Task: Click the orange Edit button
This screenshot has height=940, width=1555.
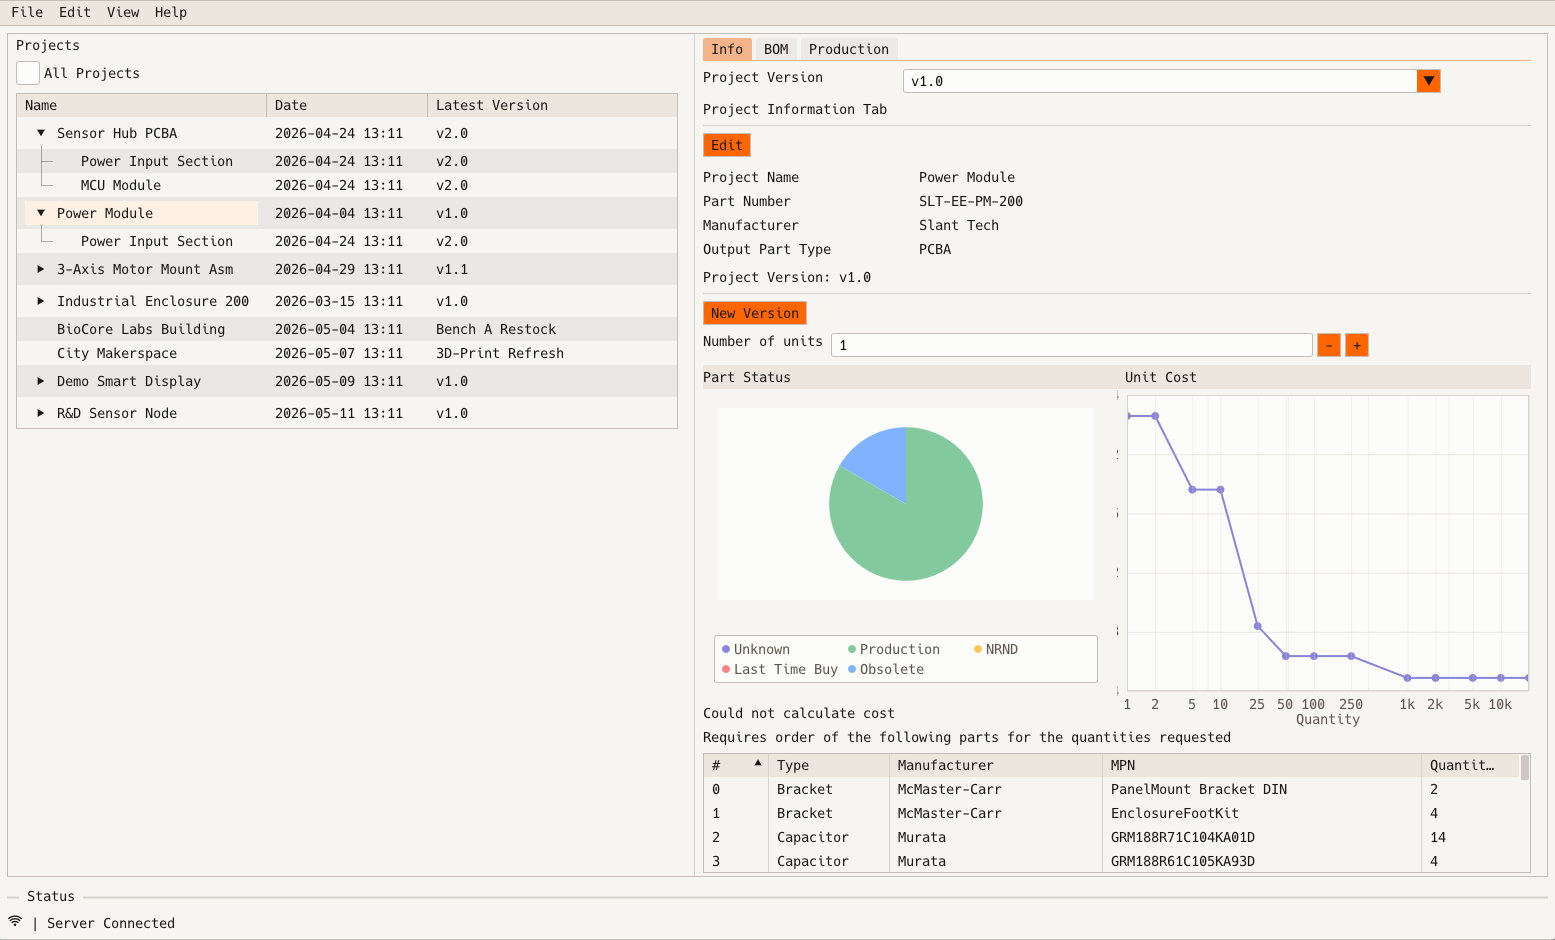Action: (x=727, y=145)
